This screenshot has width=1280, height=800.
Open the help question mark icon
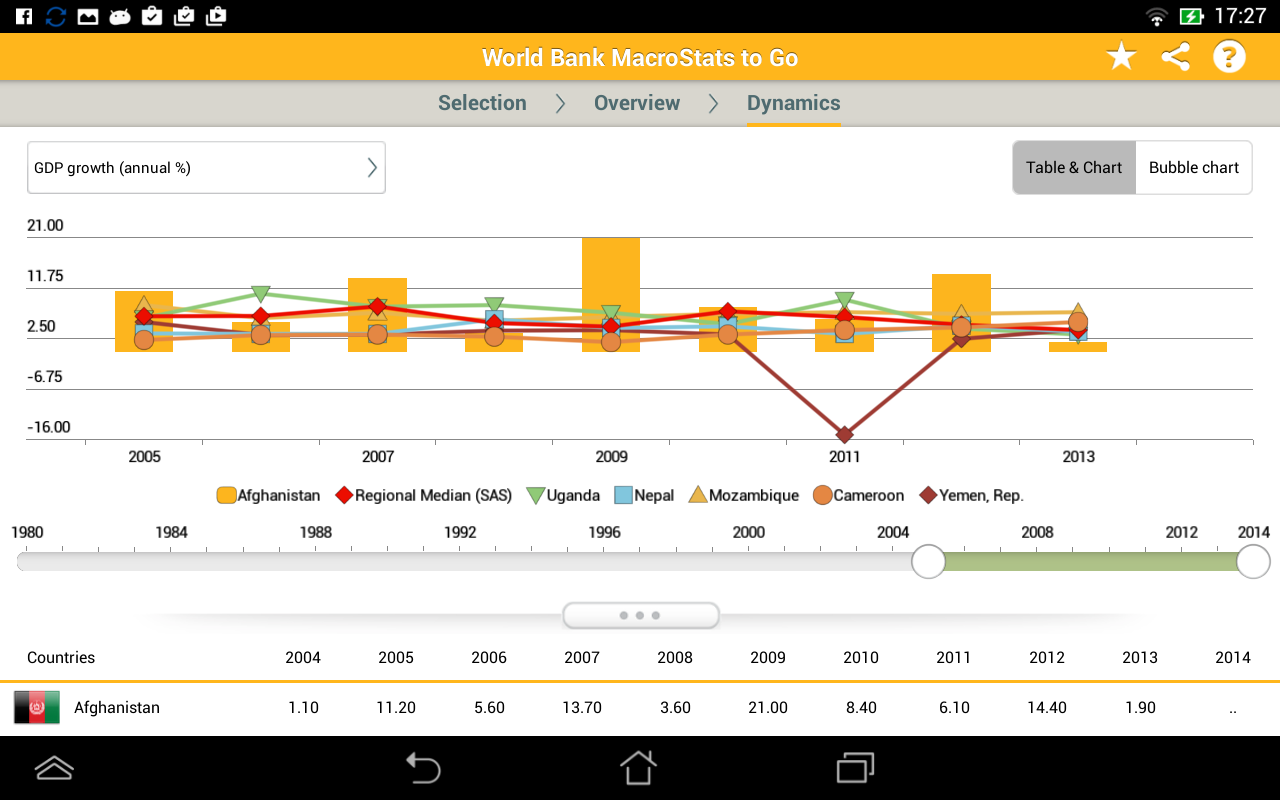click(x=1229, y=57)
